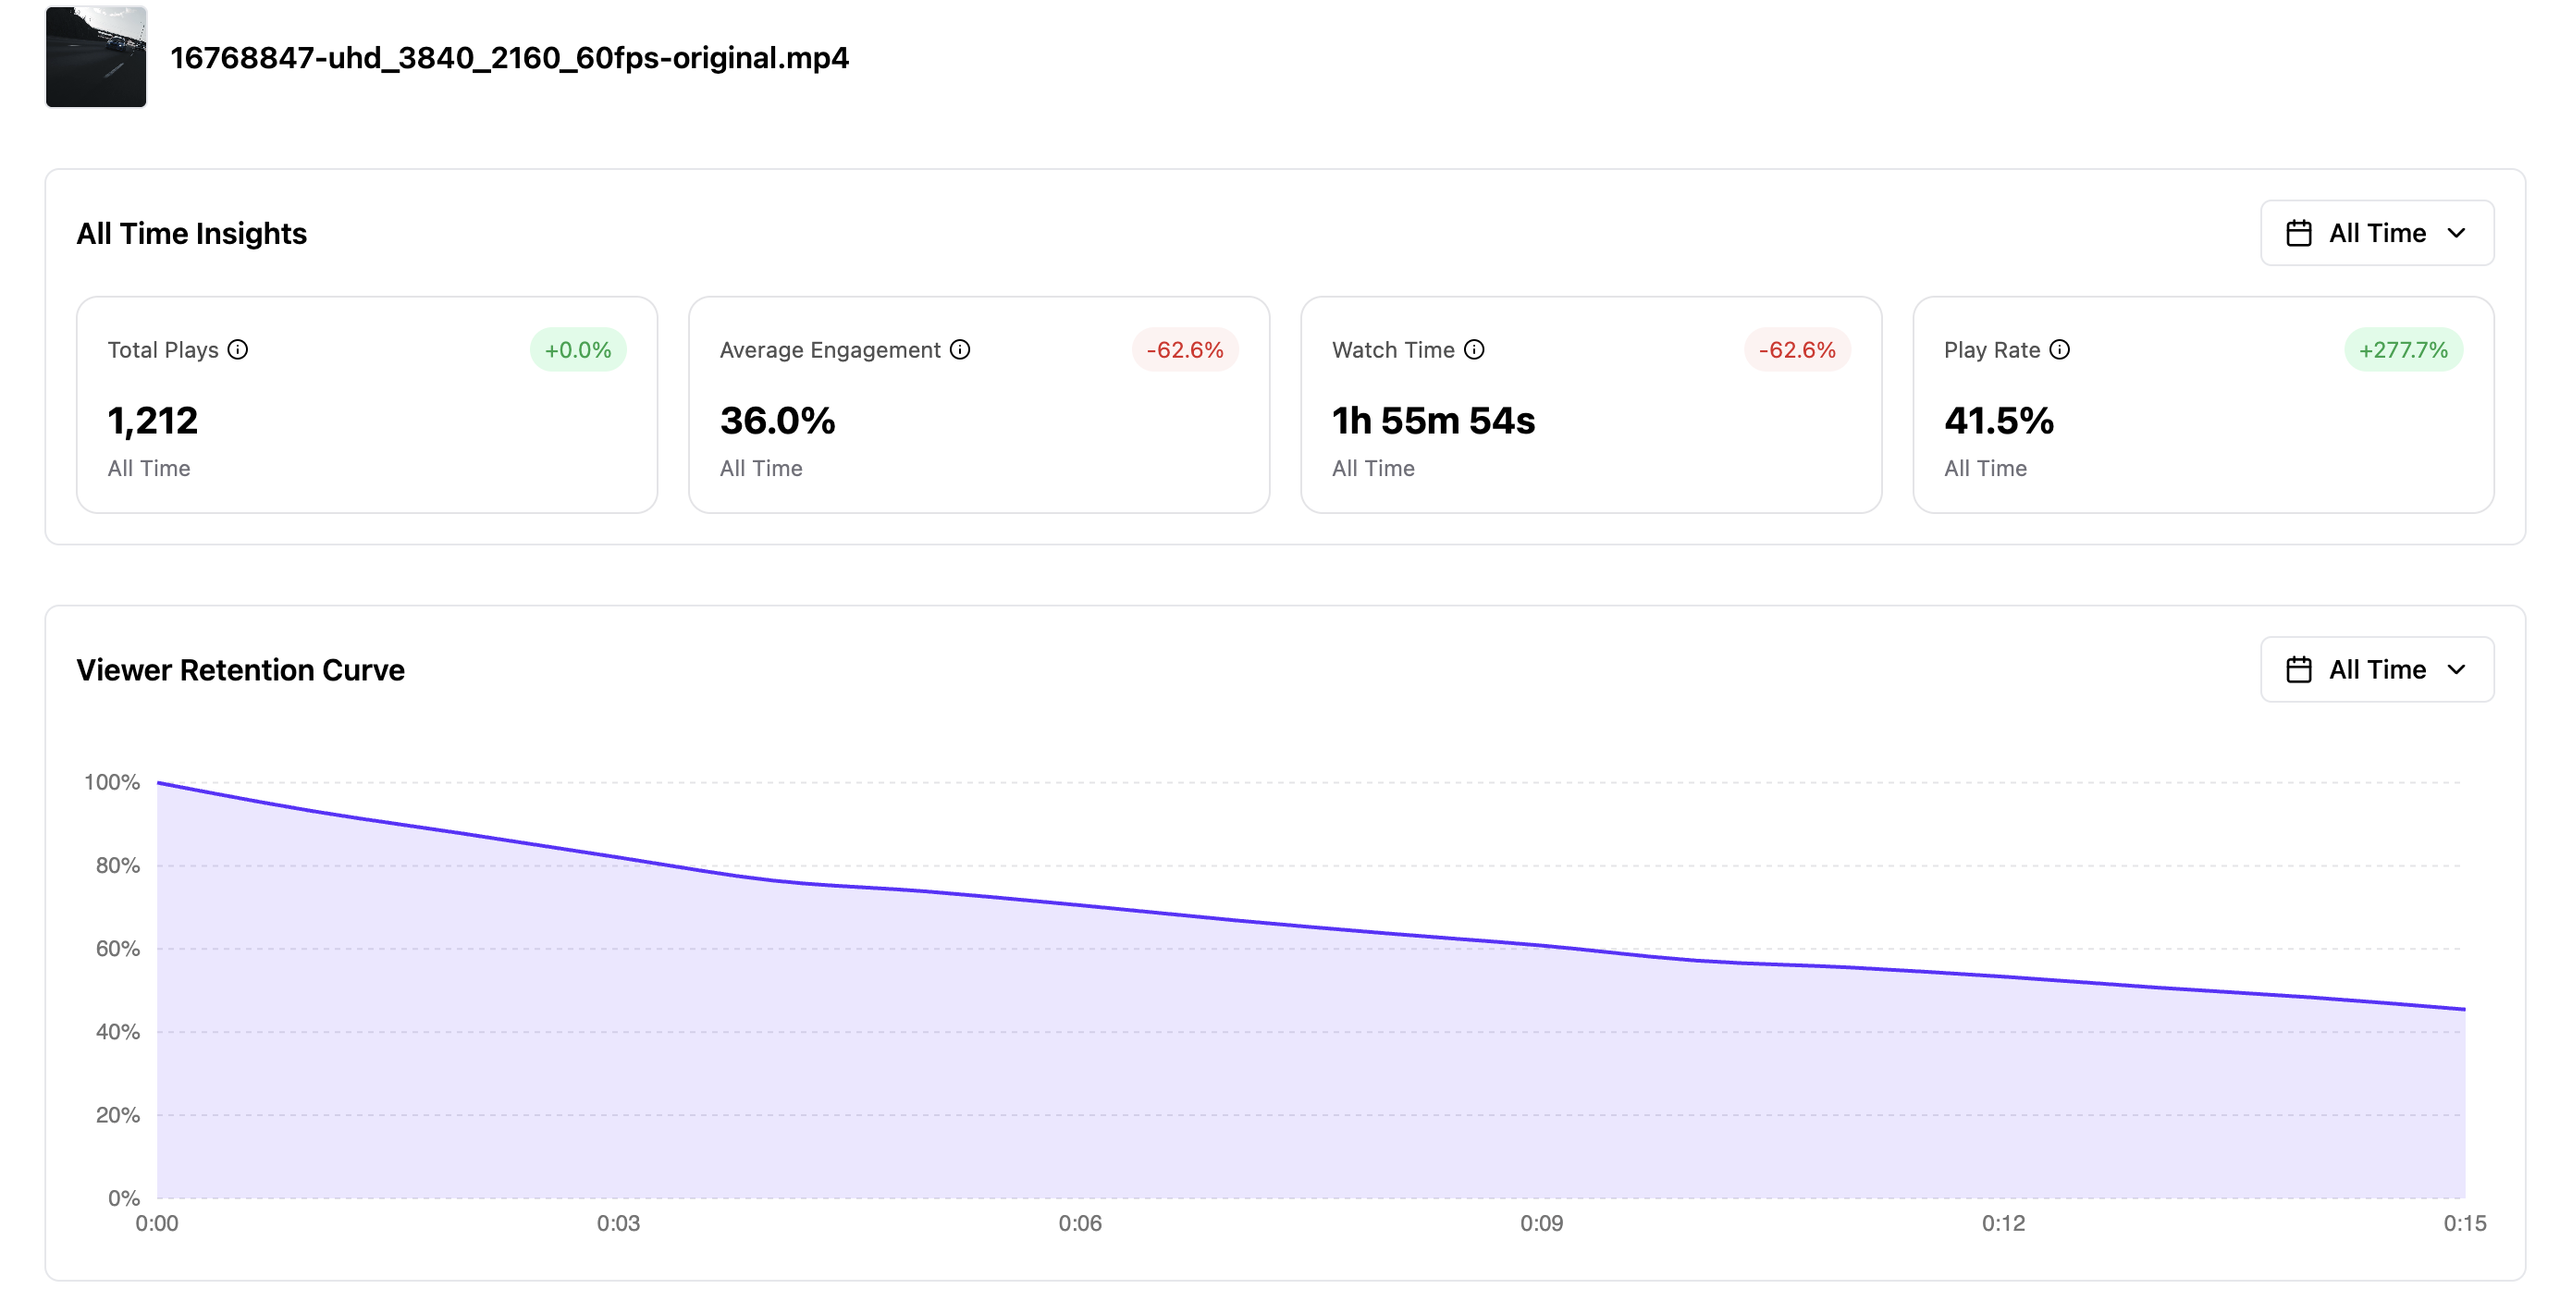Click calendar icon in All Time Insights selector
This screenshot has height=1311, width=2560.
click(2299, 233)
